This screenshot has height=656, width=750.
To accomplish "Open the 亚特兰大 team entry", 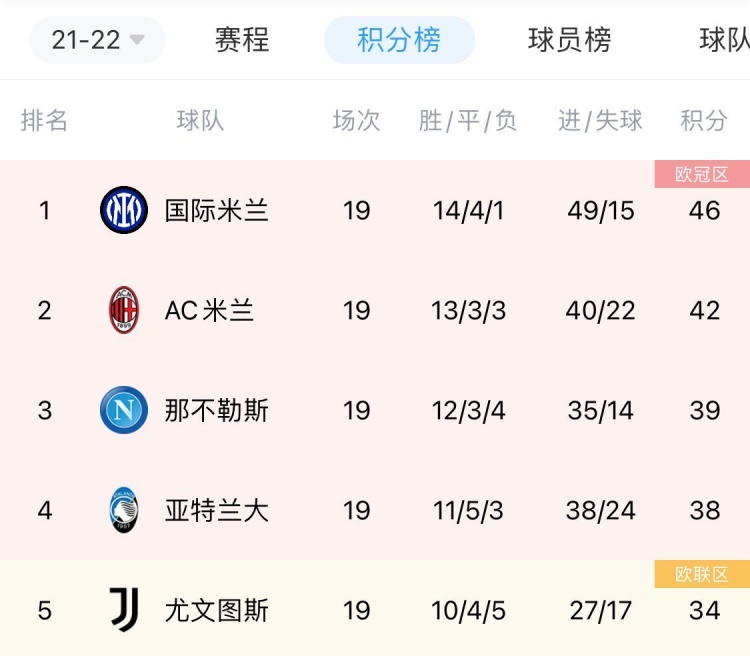I will (x=217, y=511).
